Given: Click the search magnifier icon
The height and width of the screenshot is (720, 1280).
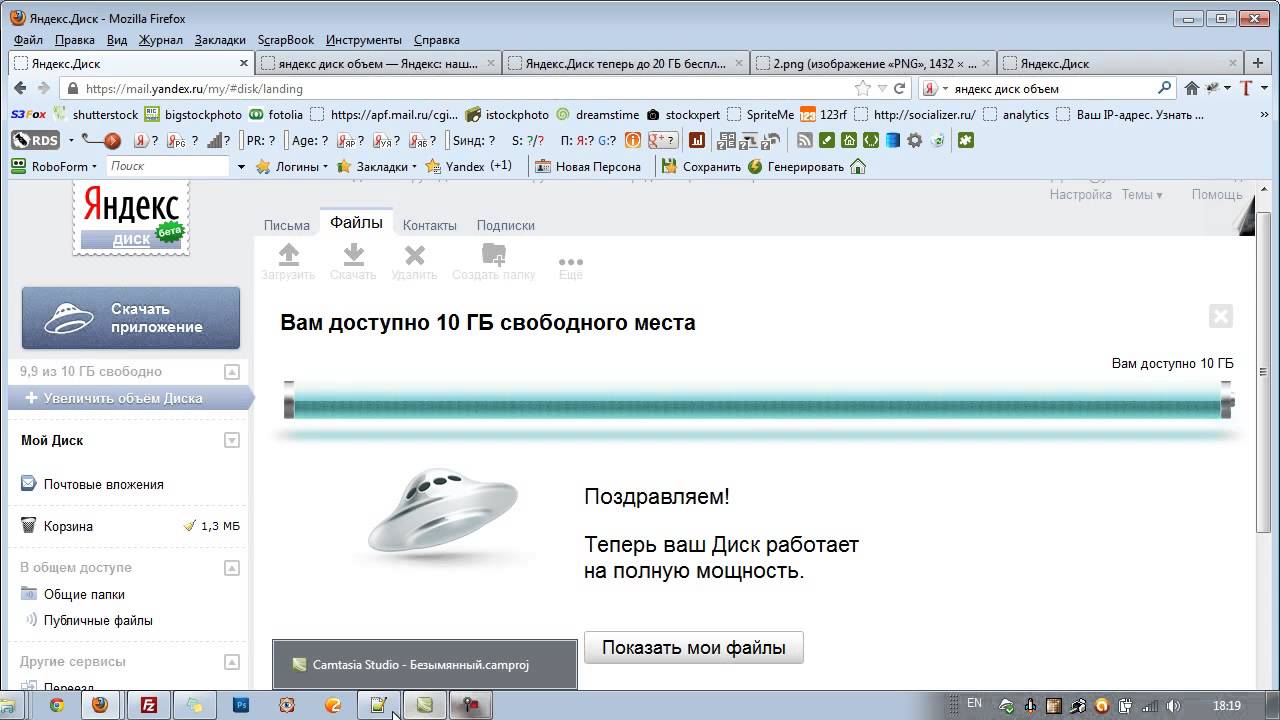Looking at the screenshot, I should point(1164,88).
